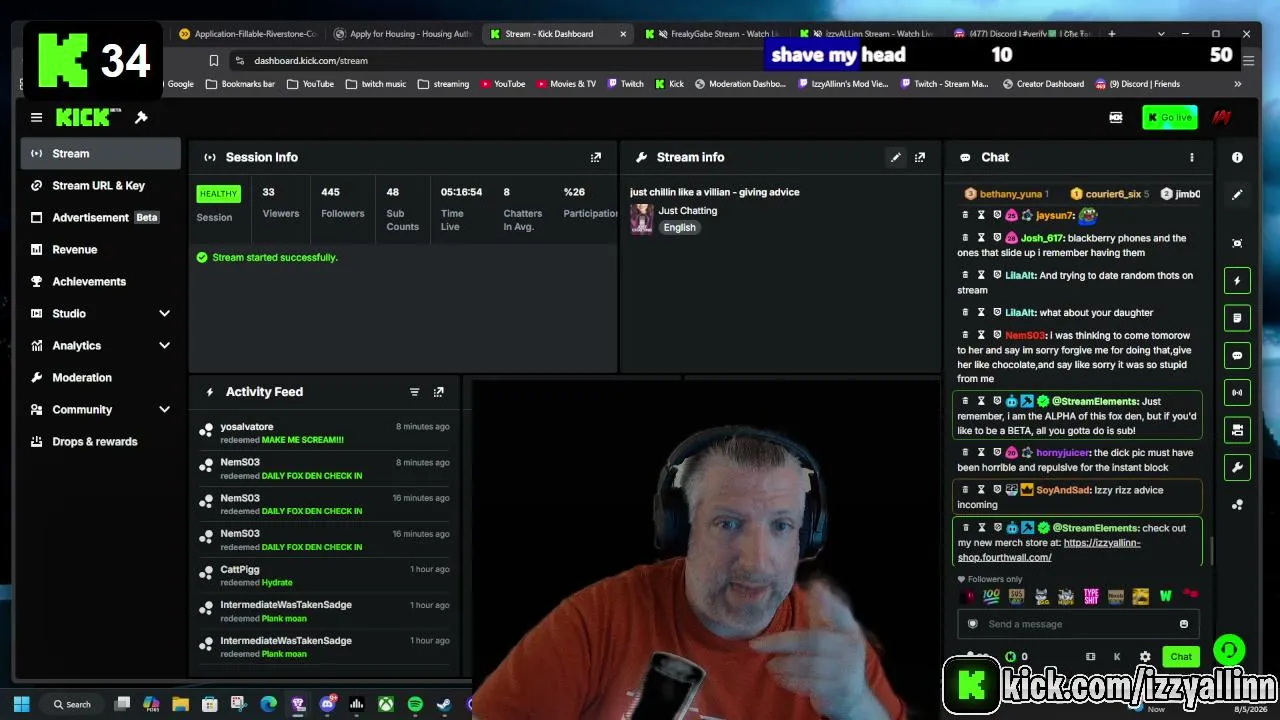Delete Josh_617's chat message with trash icon

point(965,238)
